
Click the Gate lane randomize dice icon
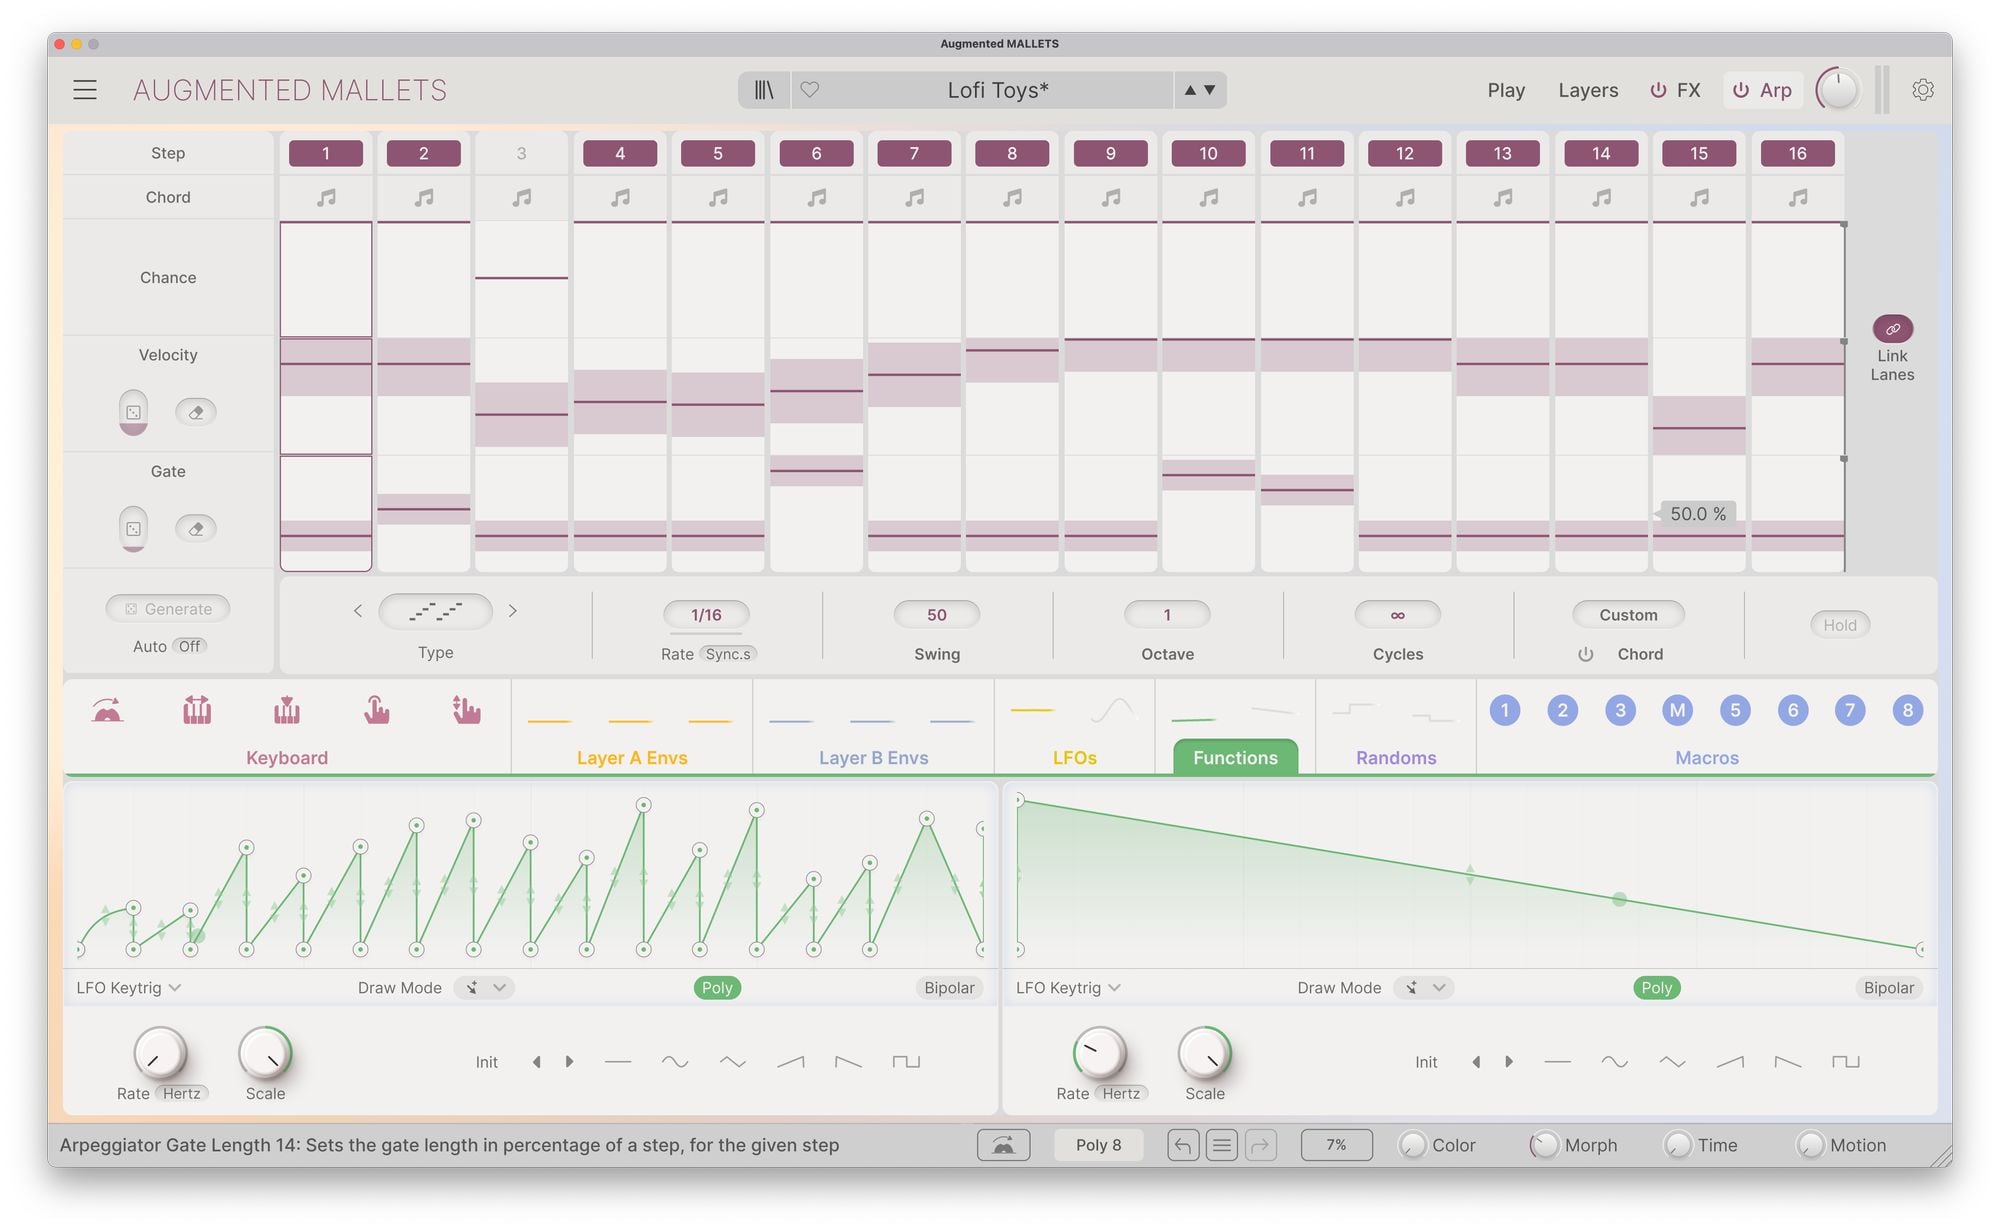[x=133, y=529]
